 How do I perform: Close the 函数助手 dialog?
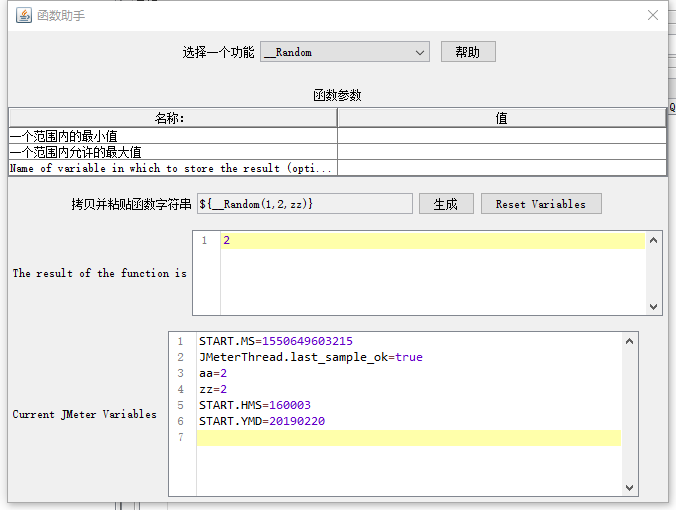(653, 15)
